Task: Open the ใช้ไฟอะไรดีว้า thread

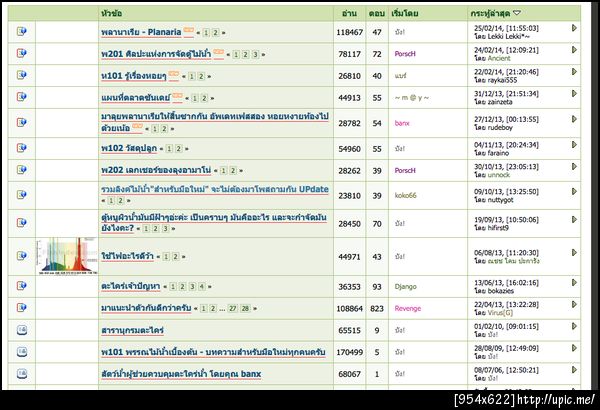Action: (127, 256)
